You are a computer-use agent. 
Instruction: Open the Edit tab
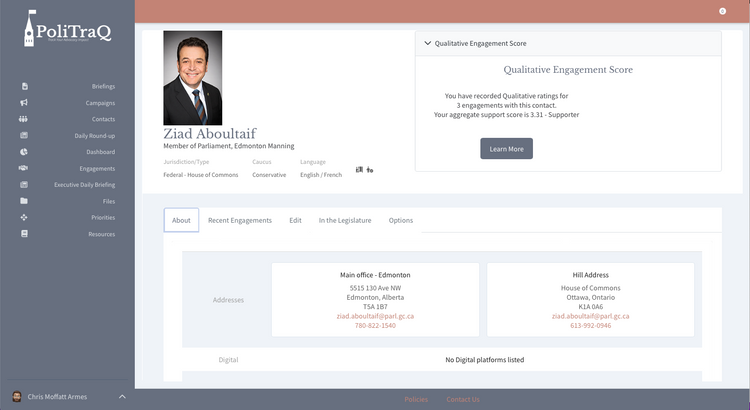pyautogui.click(x=295, y=220)
